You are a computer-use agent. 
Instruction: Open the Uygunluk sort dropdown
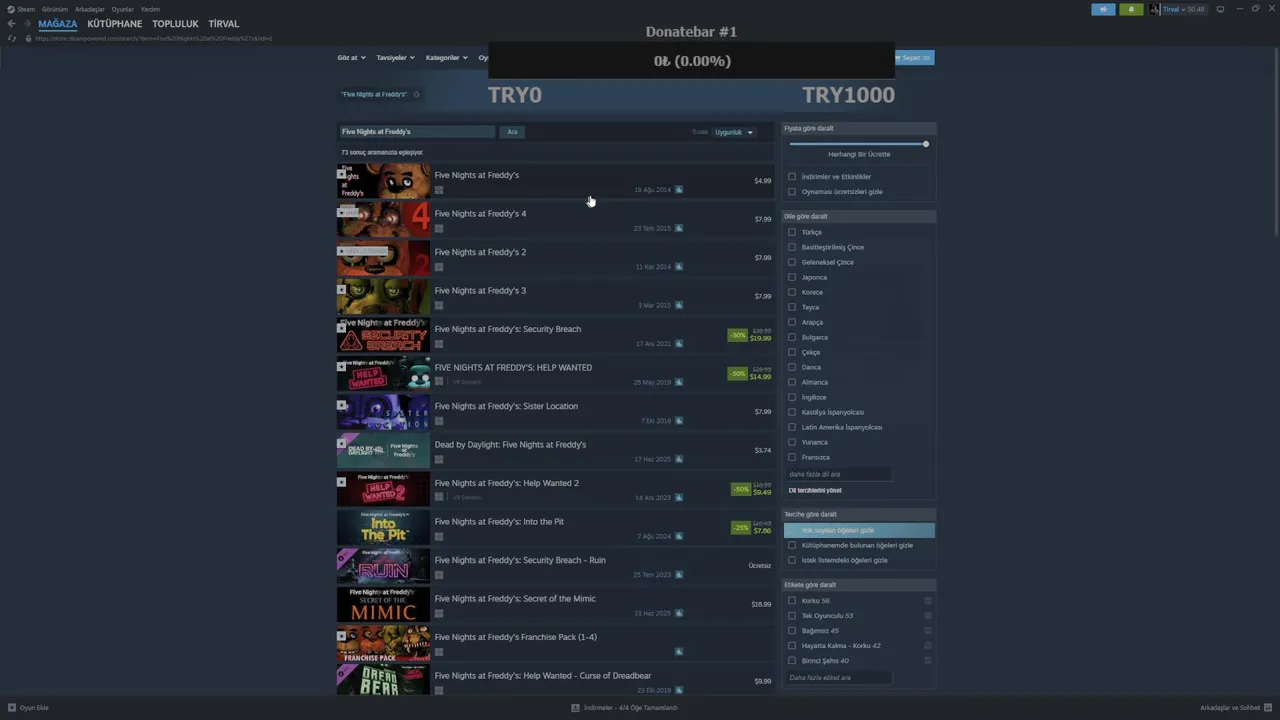point(734,132)
